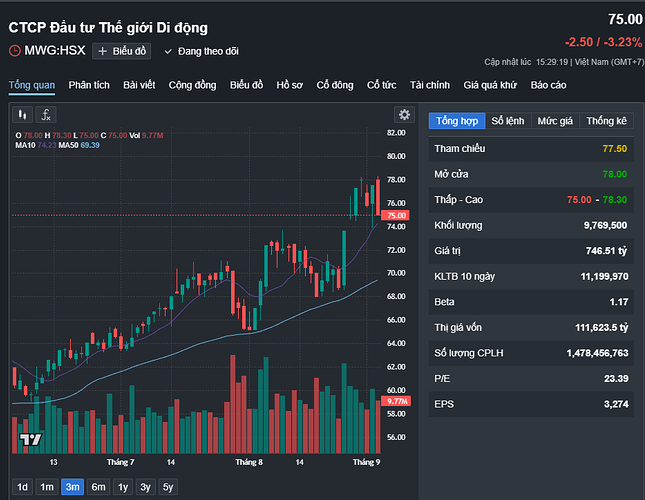
Task: Click the plus Biểu đồ button
Action: point(122,50)
